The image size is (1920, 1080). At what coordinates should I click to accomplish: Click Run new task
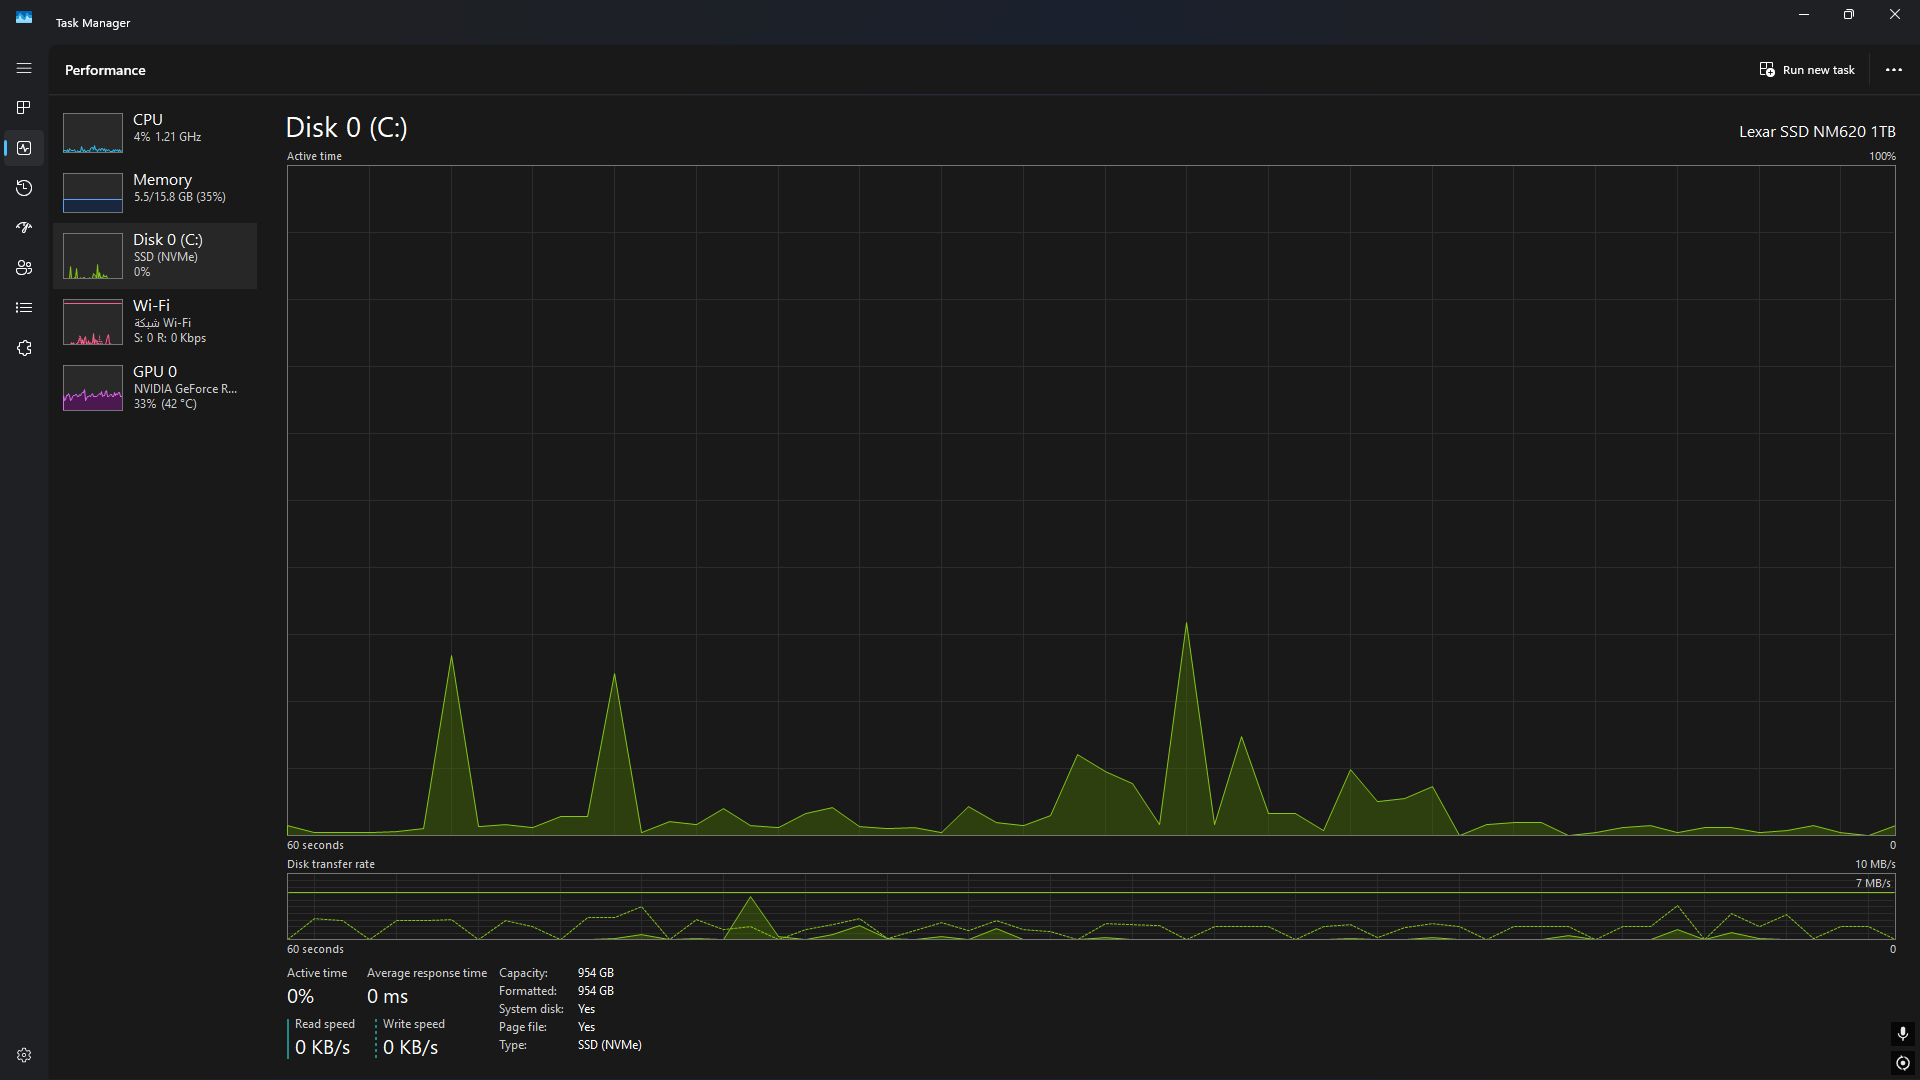tap(1807, 70)
